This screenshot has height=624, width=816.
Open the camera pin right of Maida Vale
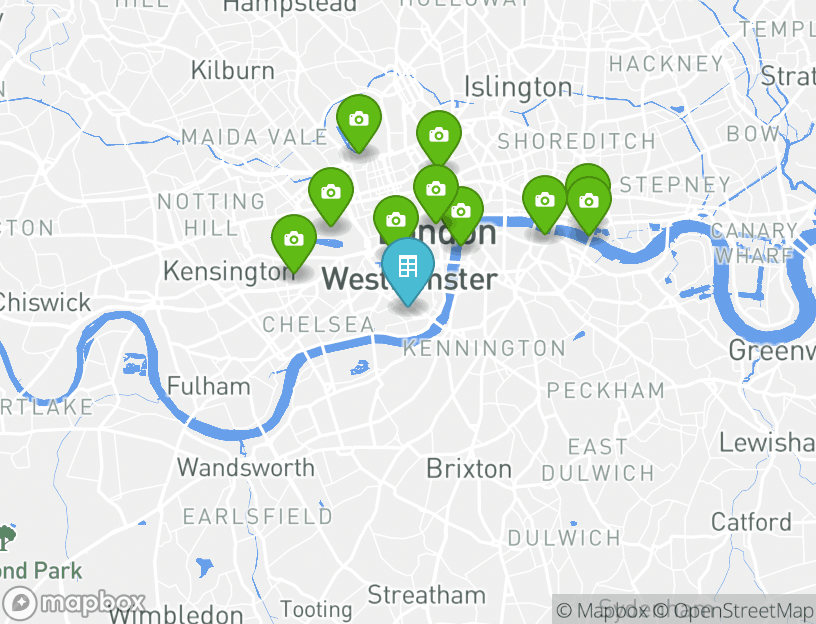coord(359,121)
